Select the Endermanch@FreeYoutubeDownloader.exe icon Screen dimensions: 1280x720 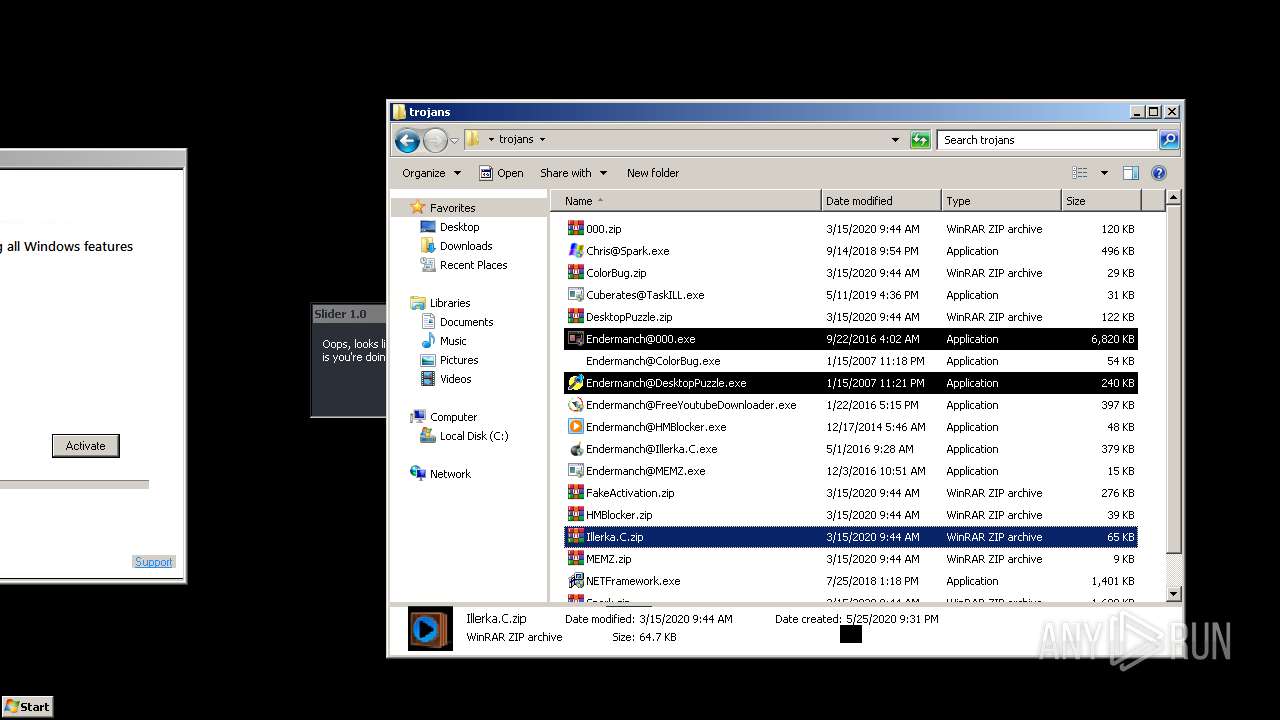[x=575, y=405]
